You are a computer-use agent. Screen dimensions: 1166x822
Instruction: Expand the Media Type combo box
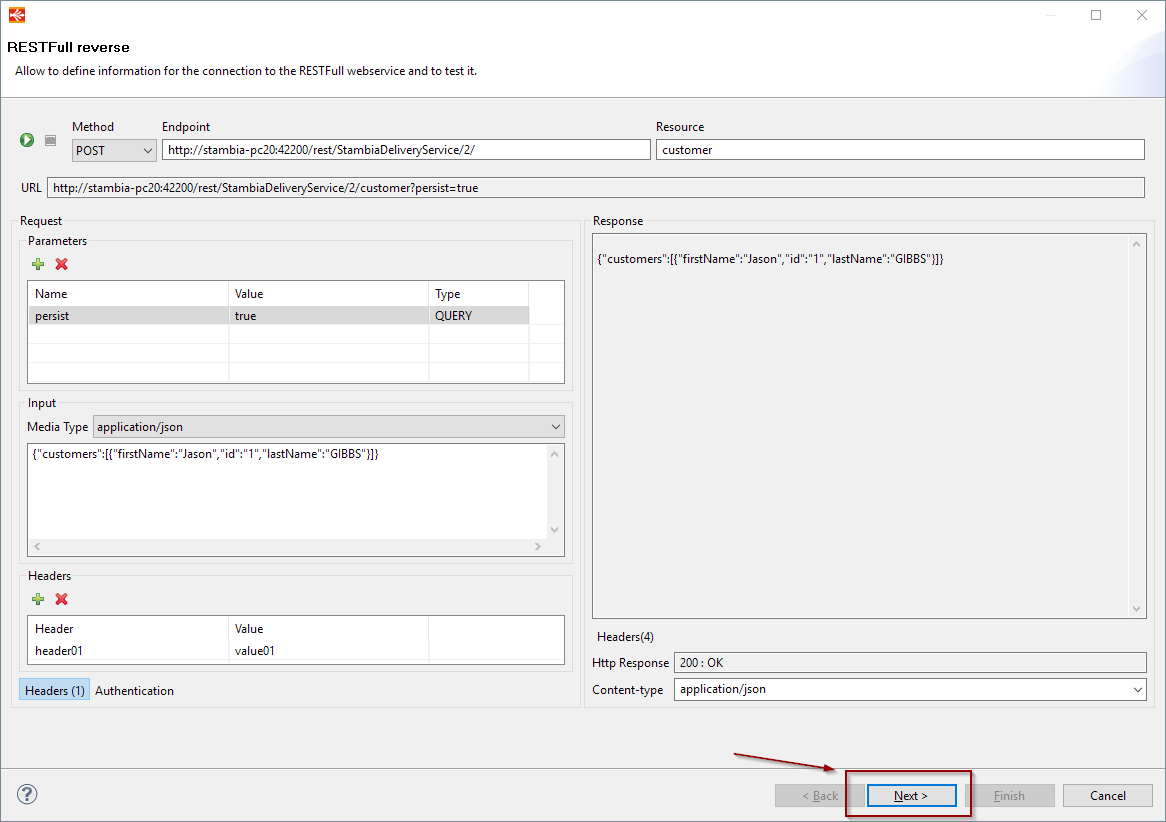[328, 427]
